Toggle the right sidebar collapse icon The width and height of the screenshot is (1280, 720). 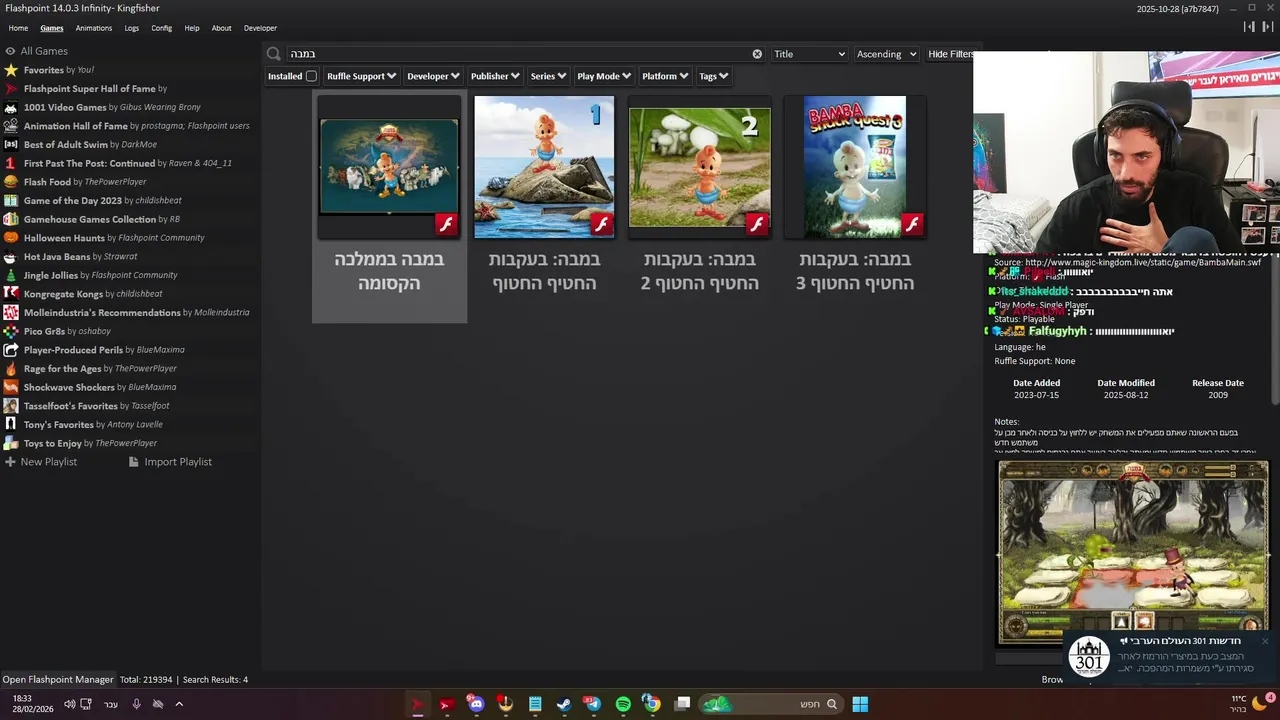point(1267,27)
